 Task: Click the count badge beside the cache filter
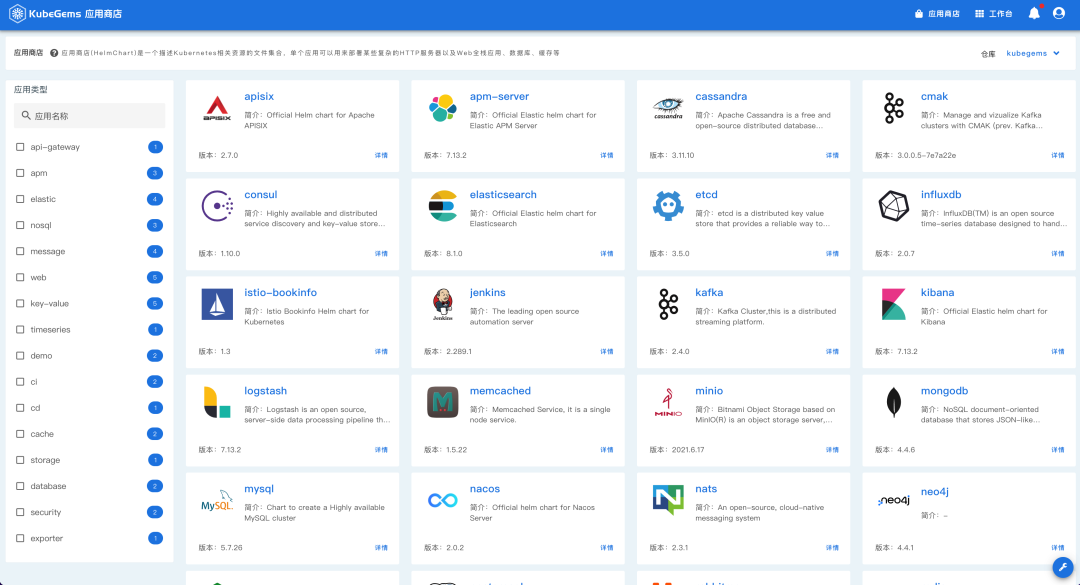click(x=155, y=434)
